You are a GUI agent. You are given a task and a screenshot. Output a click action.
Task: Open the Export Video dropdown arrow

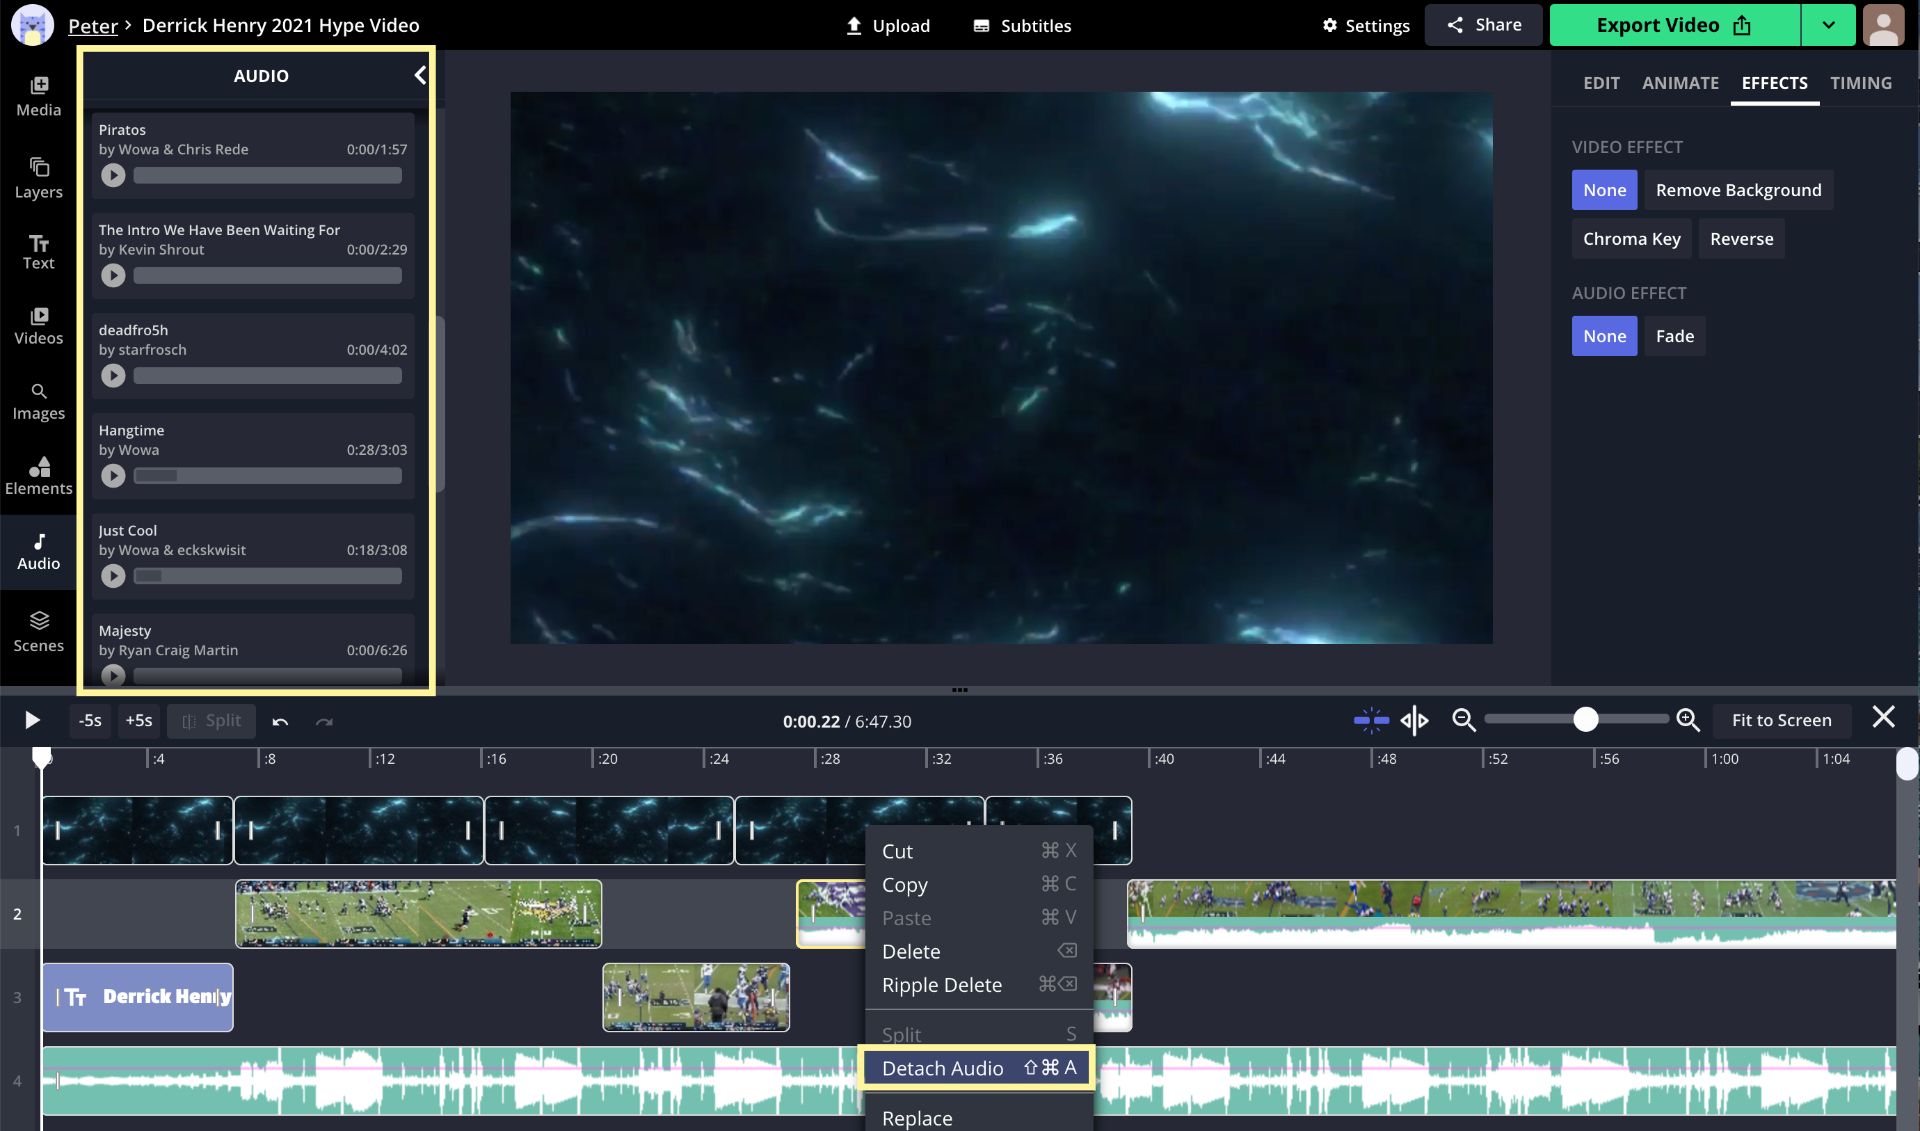tap(1828, 25)
